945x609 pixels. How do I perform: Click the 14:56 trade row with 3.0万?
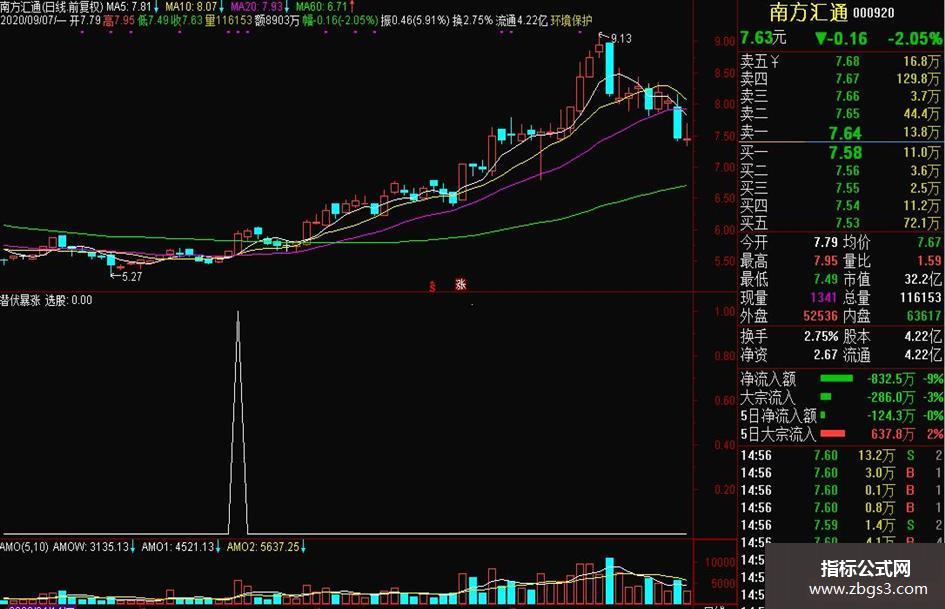point(840,473)
